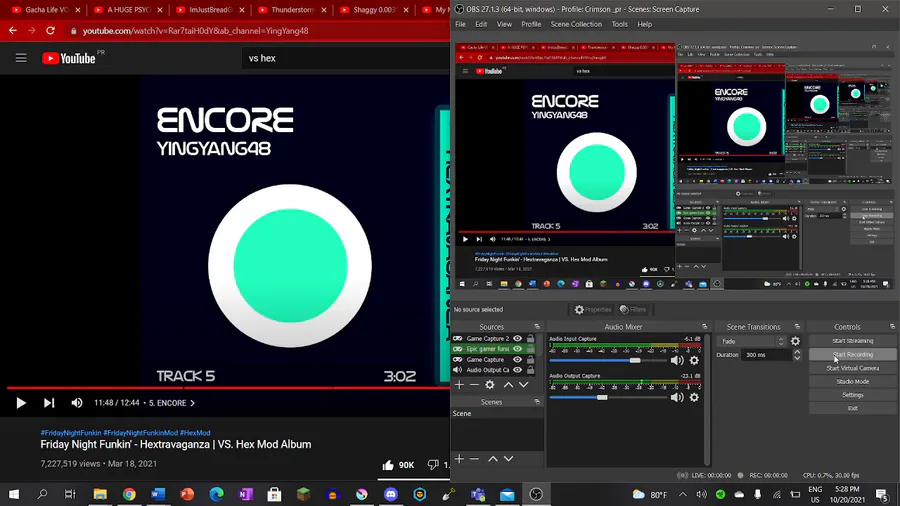Viewport: 900px width, 506px height.
Task: Toggle visibility of Game Capture 2 source
Action: point(517,338)
